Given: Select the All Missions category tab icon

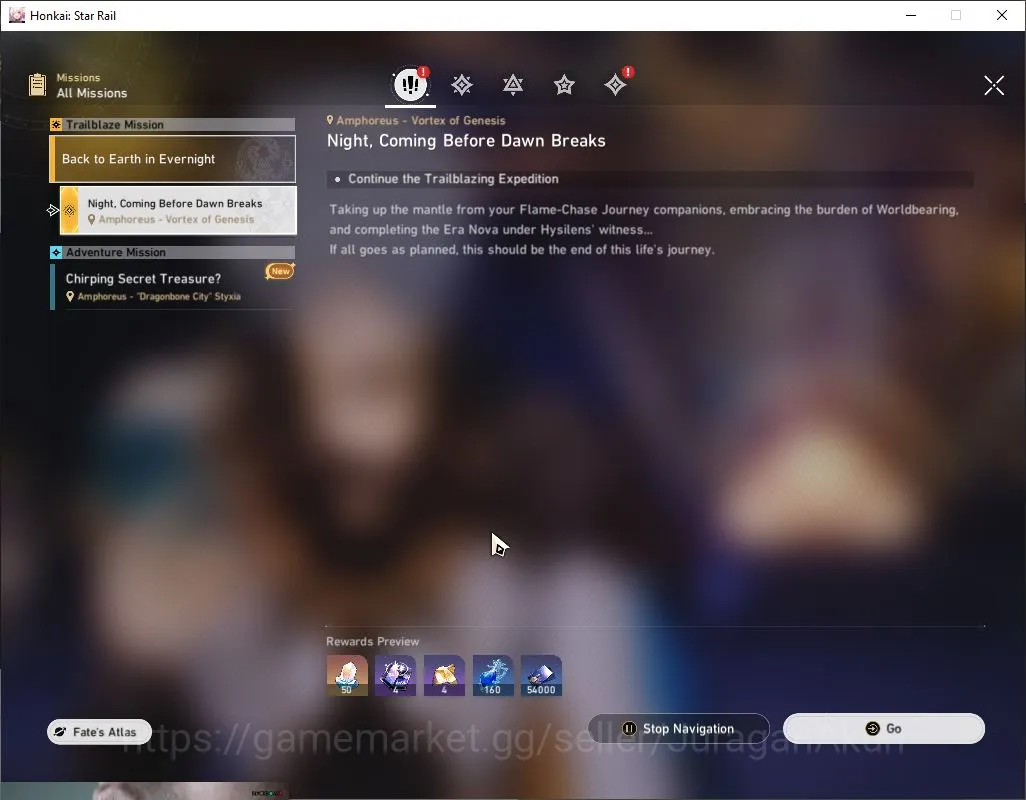Looking at the screenshot, I should pyautogui.click(x=410, y=84).
